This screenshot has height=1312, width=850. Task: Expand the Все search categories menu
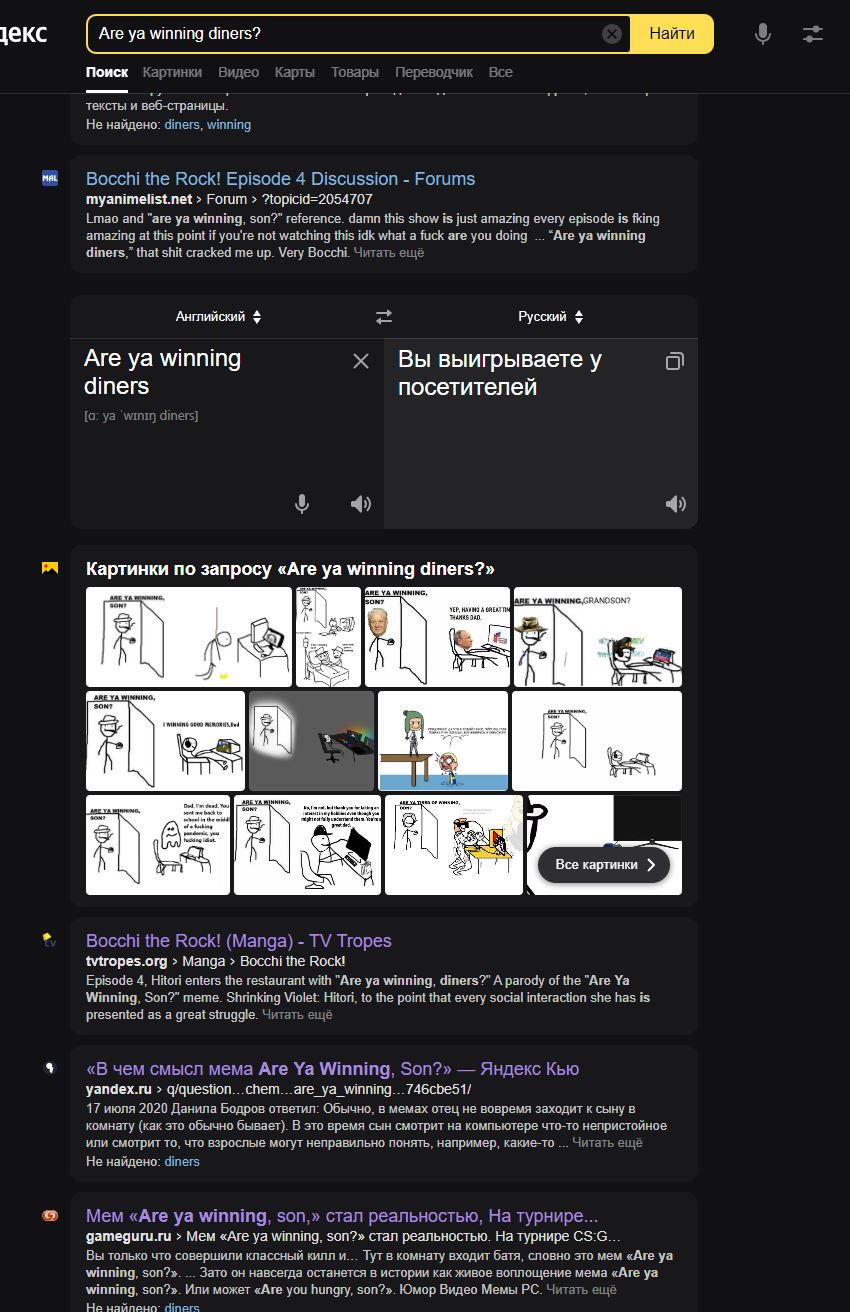501,72
